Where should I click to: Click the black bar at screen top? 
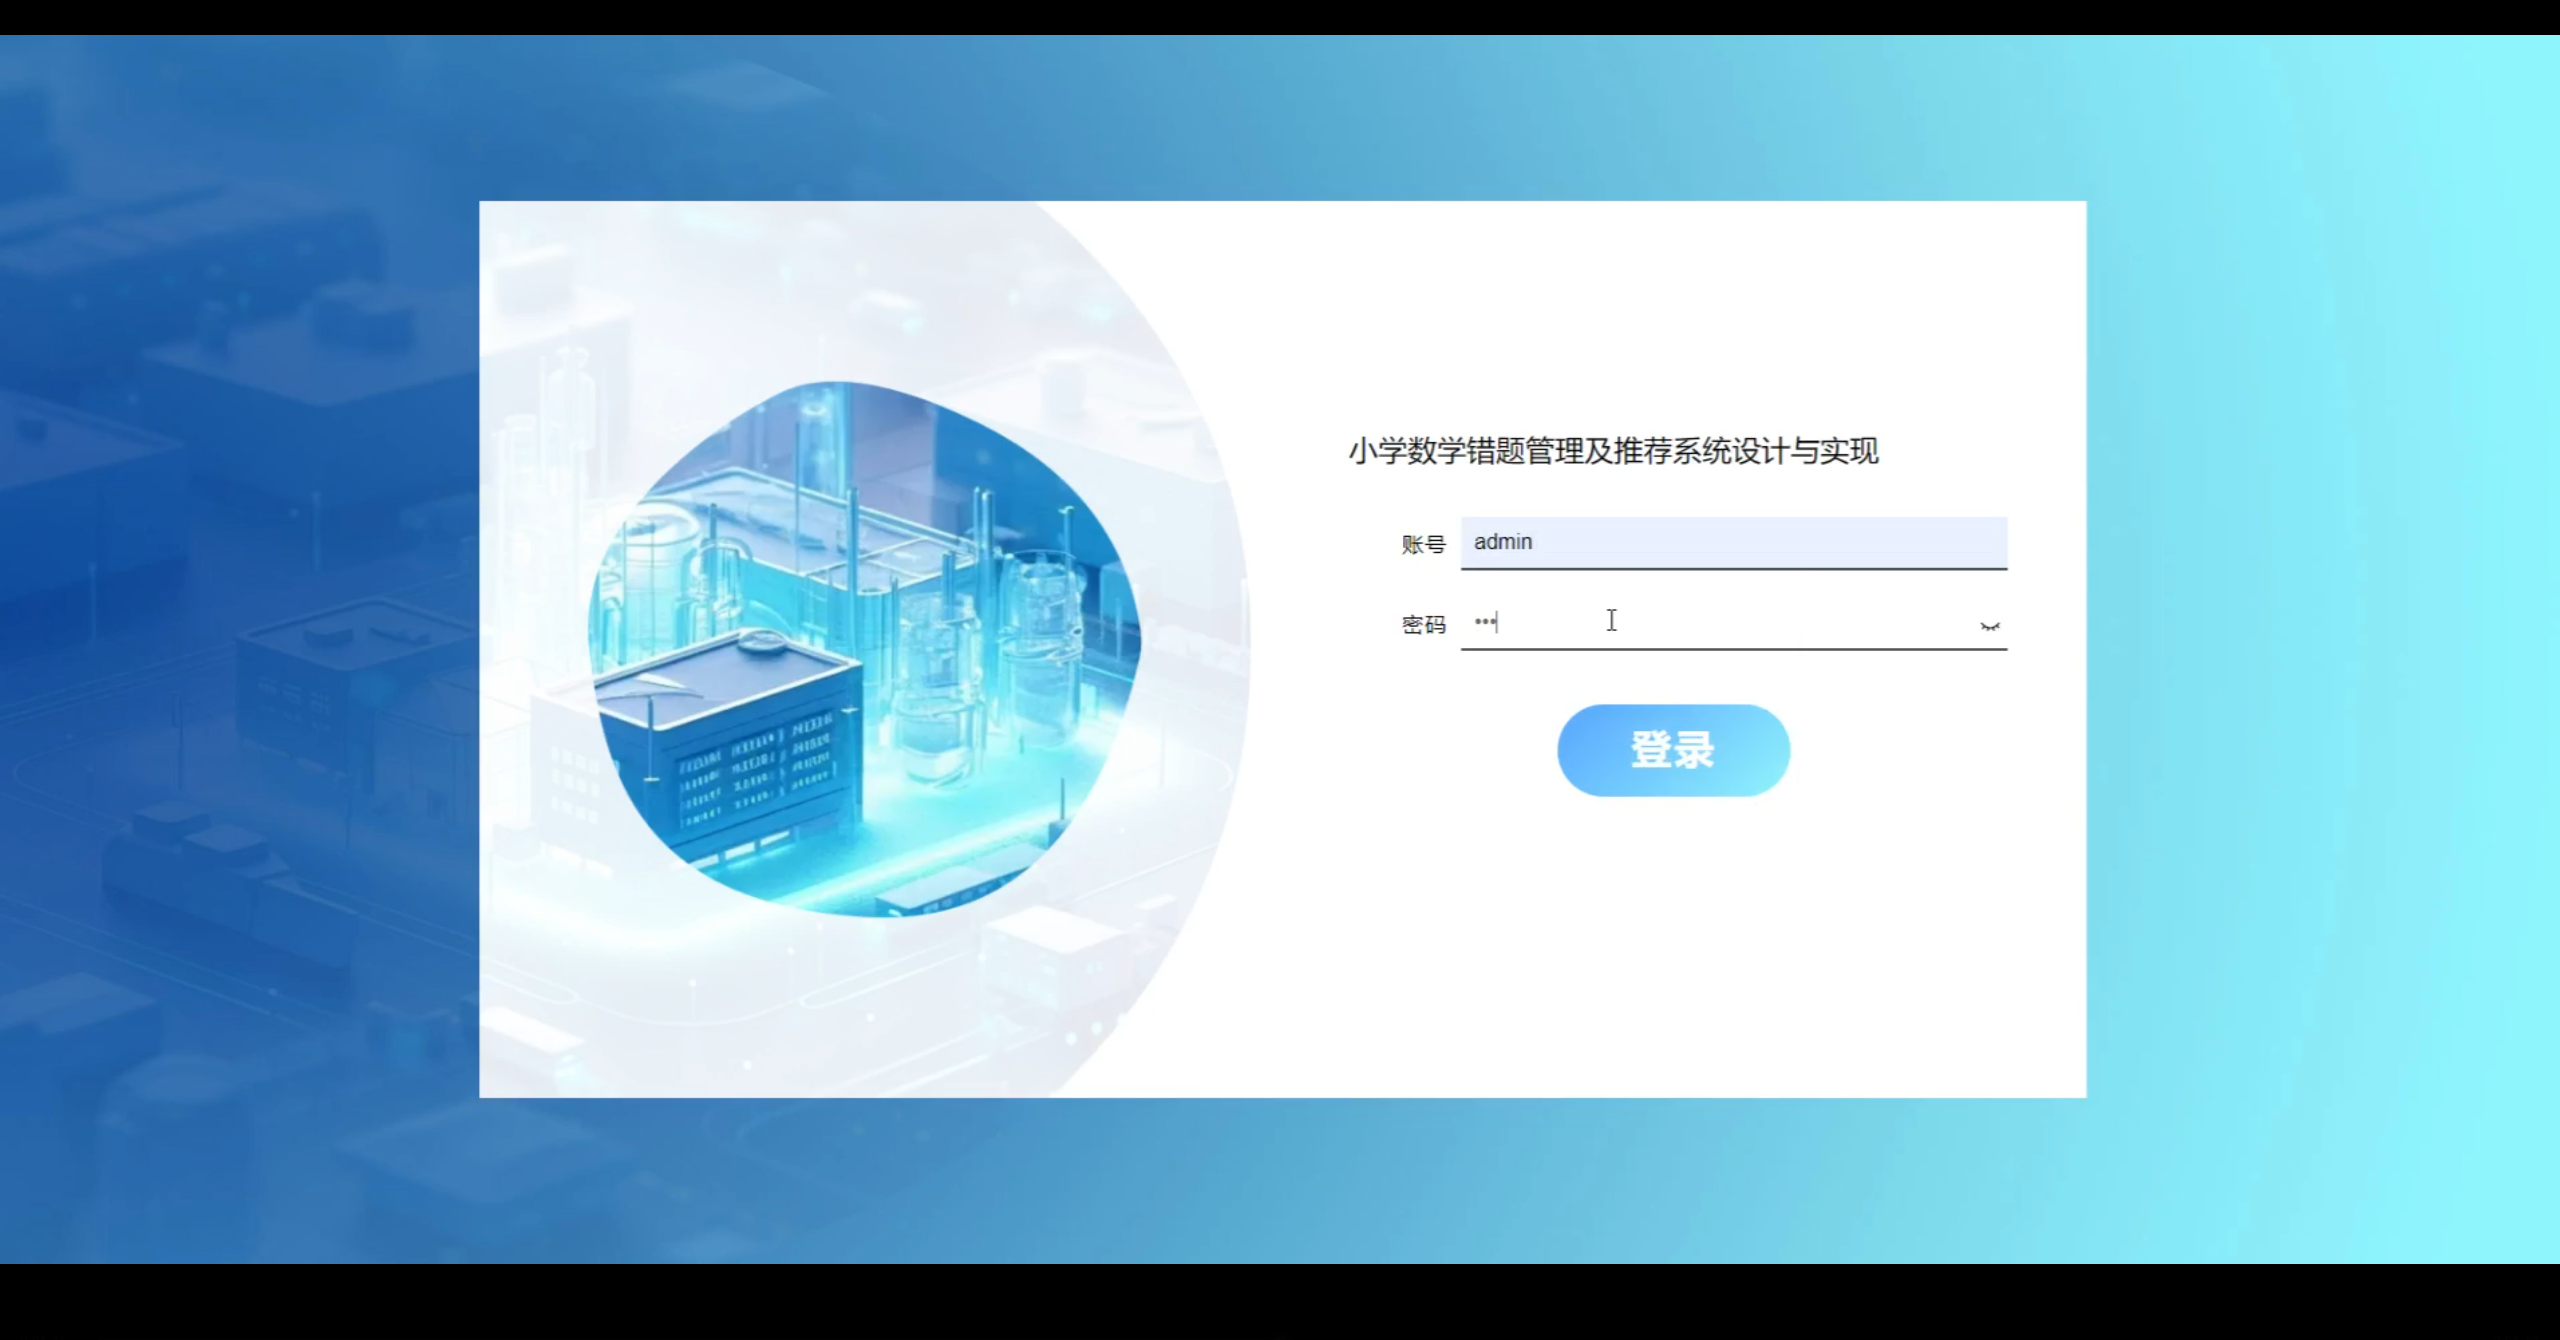point(1280,16)
